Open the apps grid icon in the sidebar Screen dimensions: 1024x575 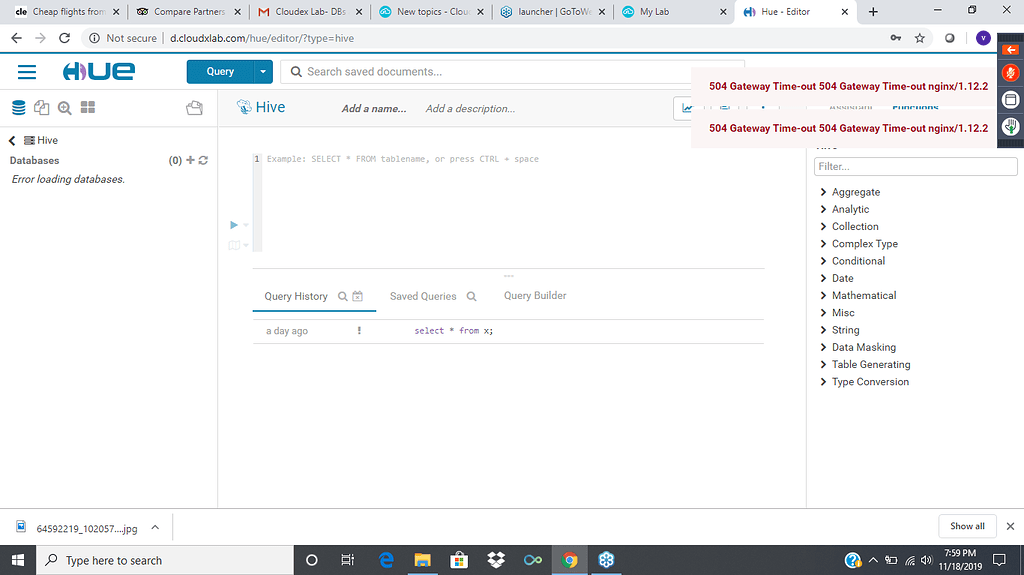point(88,107)
